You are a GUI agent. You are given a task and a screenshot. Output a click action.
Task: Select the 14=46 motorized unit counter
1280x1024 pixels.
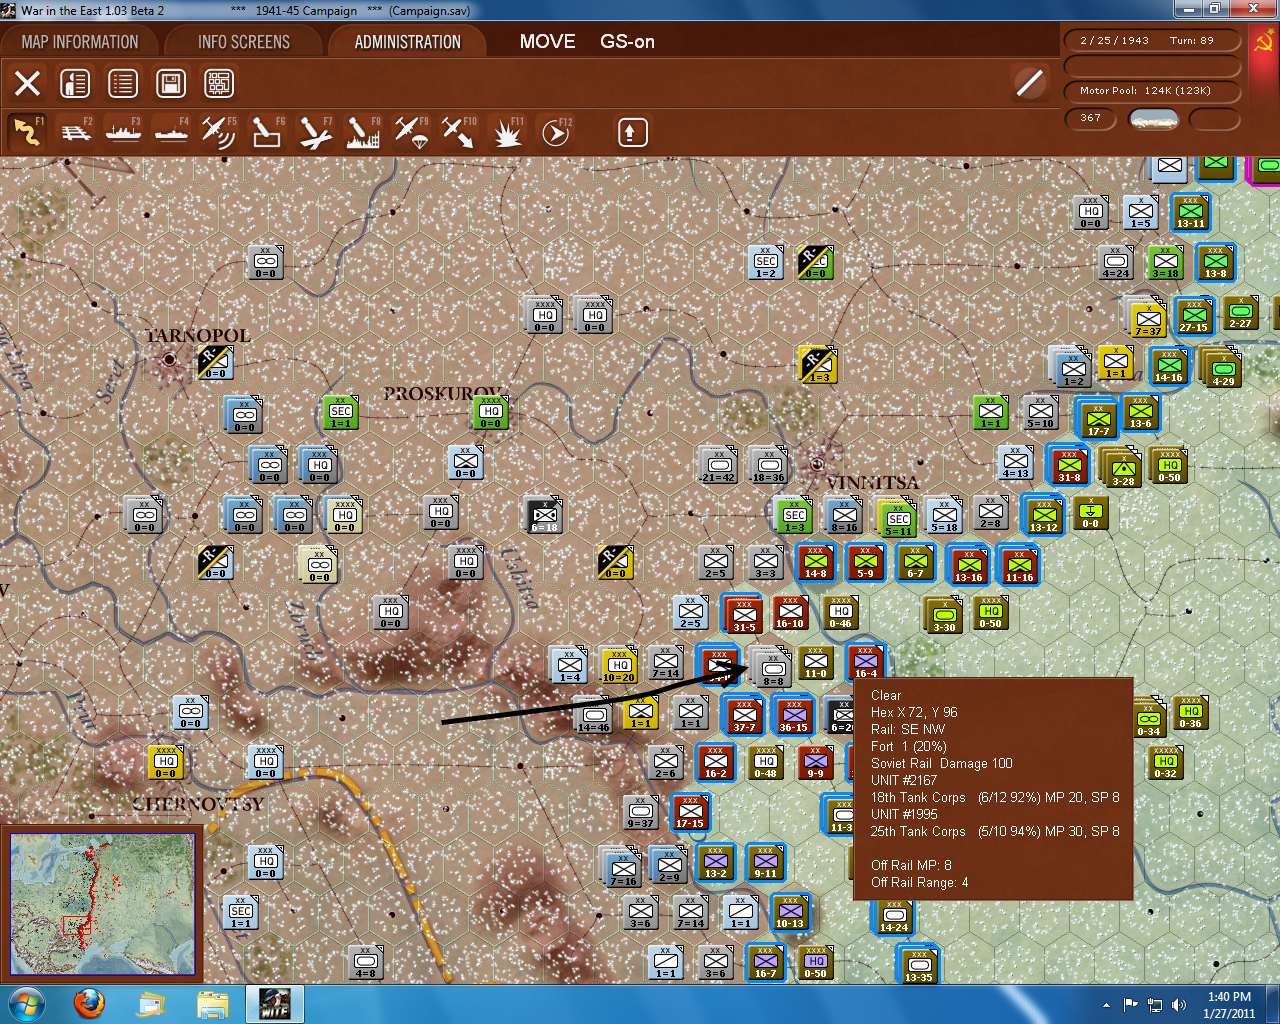(594, 716)
